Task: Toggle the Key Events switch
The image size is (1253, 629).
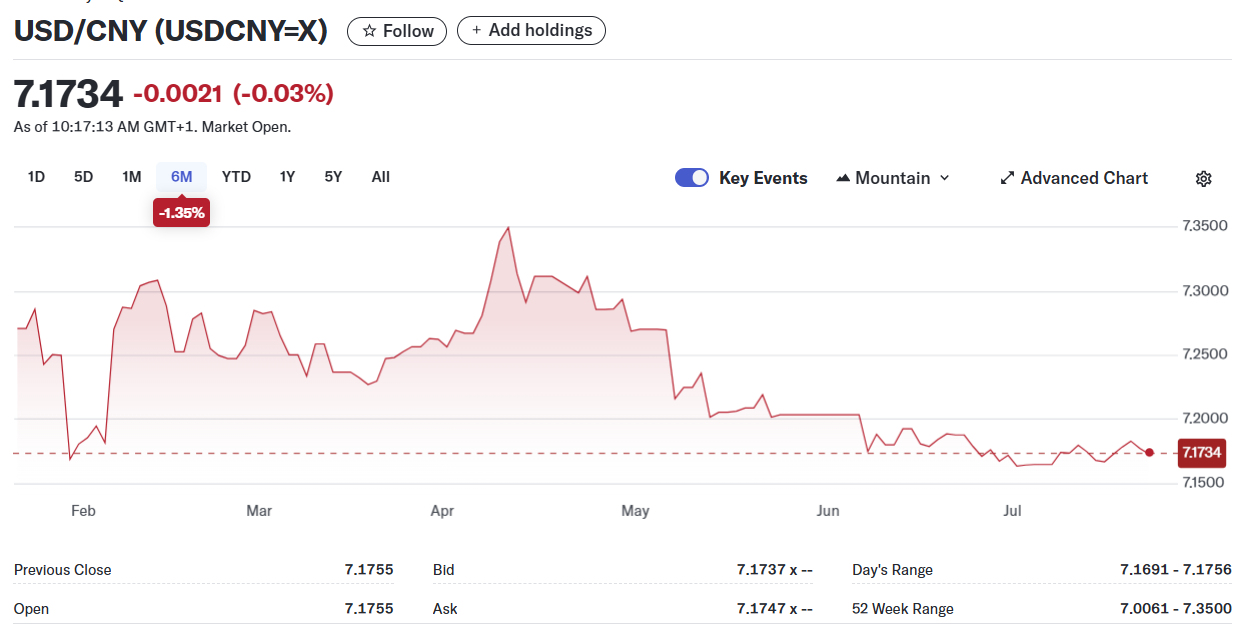Action: [x=692, y=178]
